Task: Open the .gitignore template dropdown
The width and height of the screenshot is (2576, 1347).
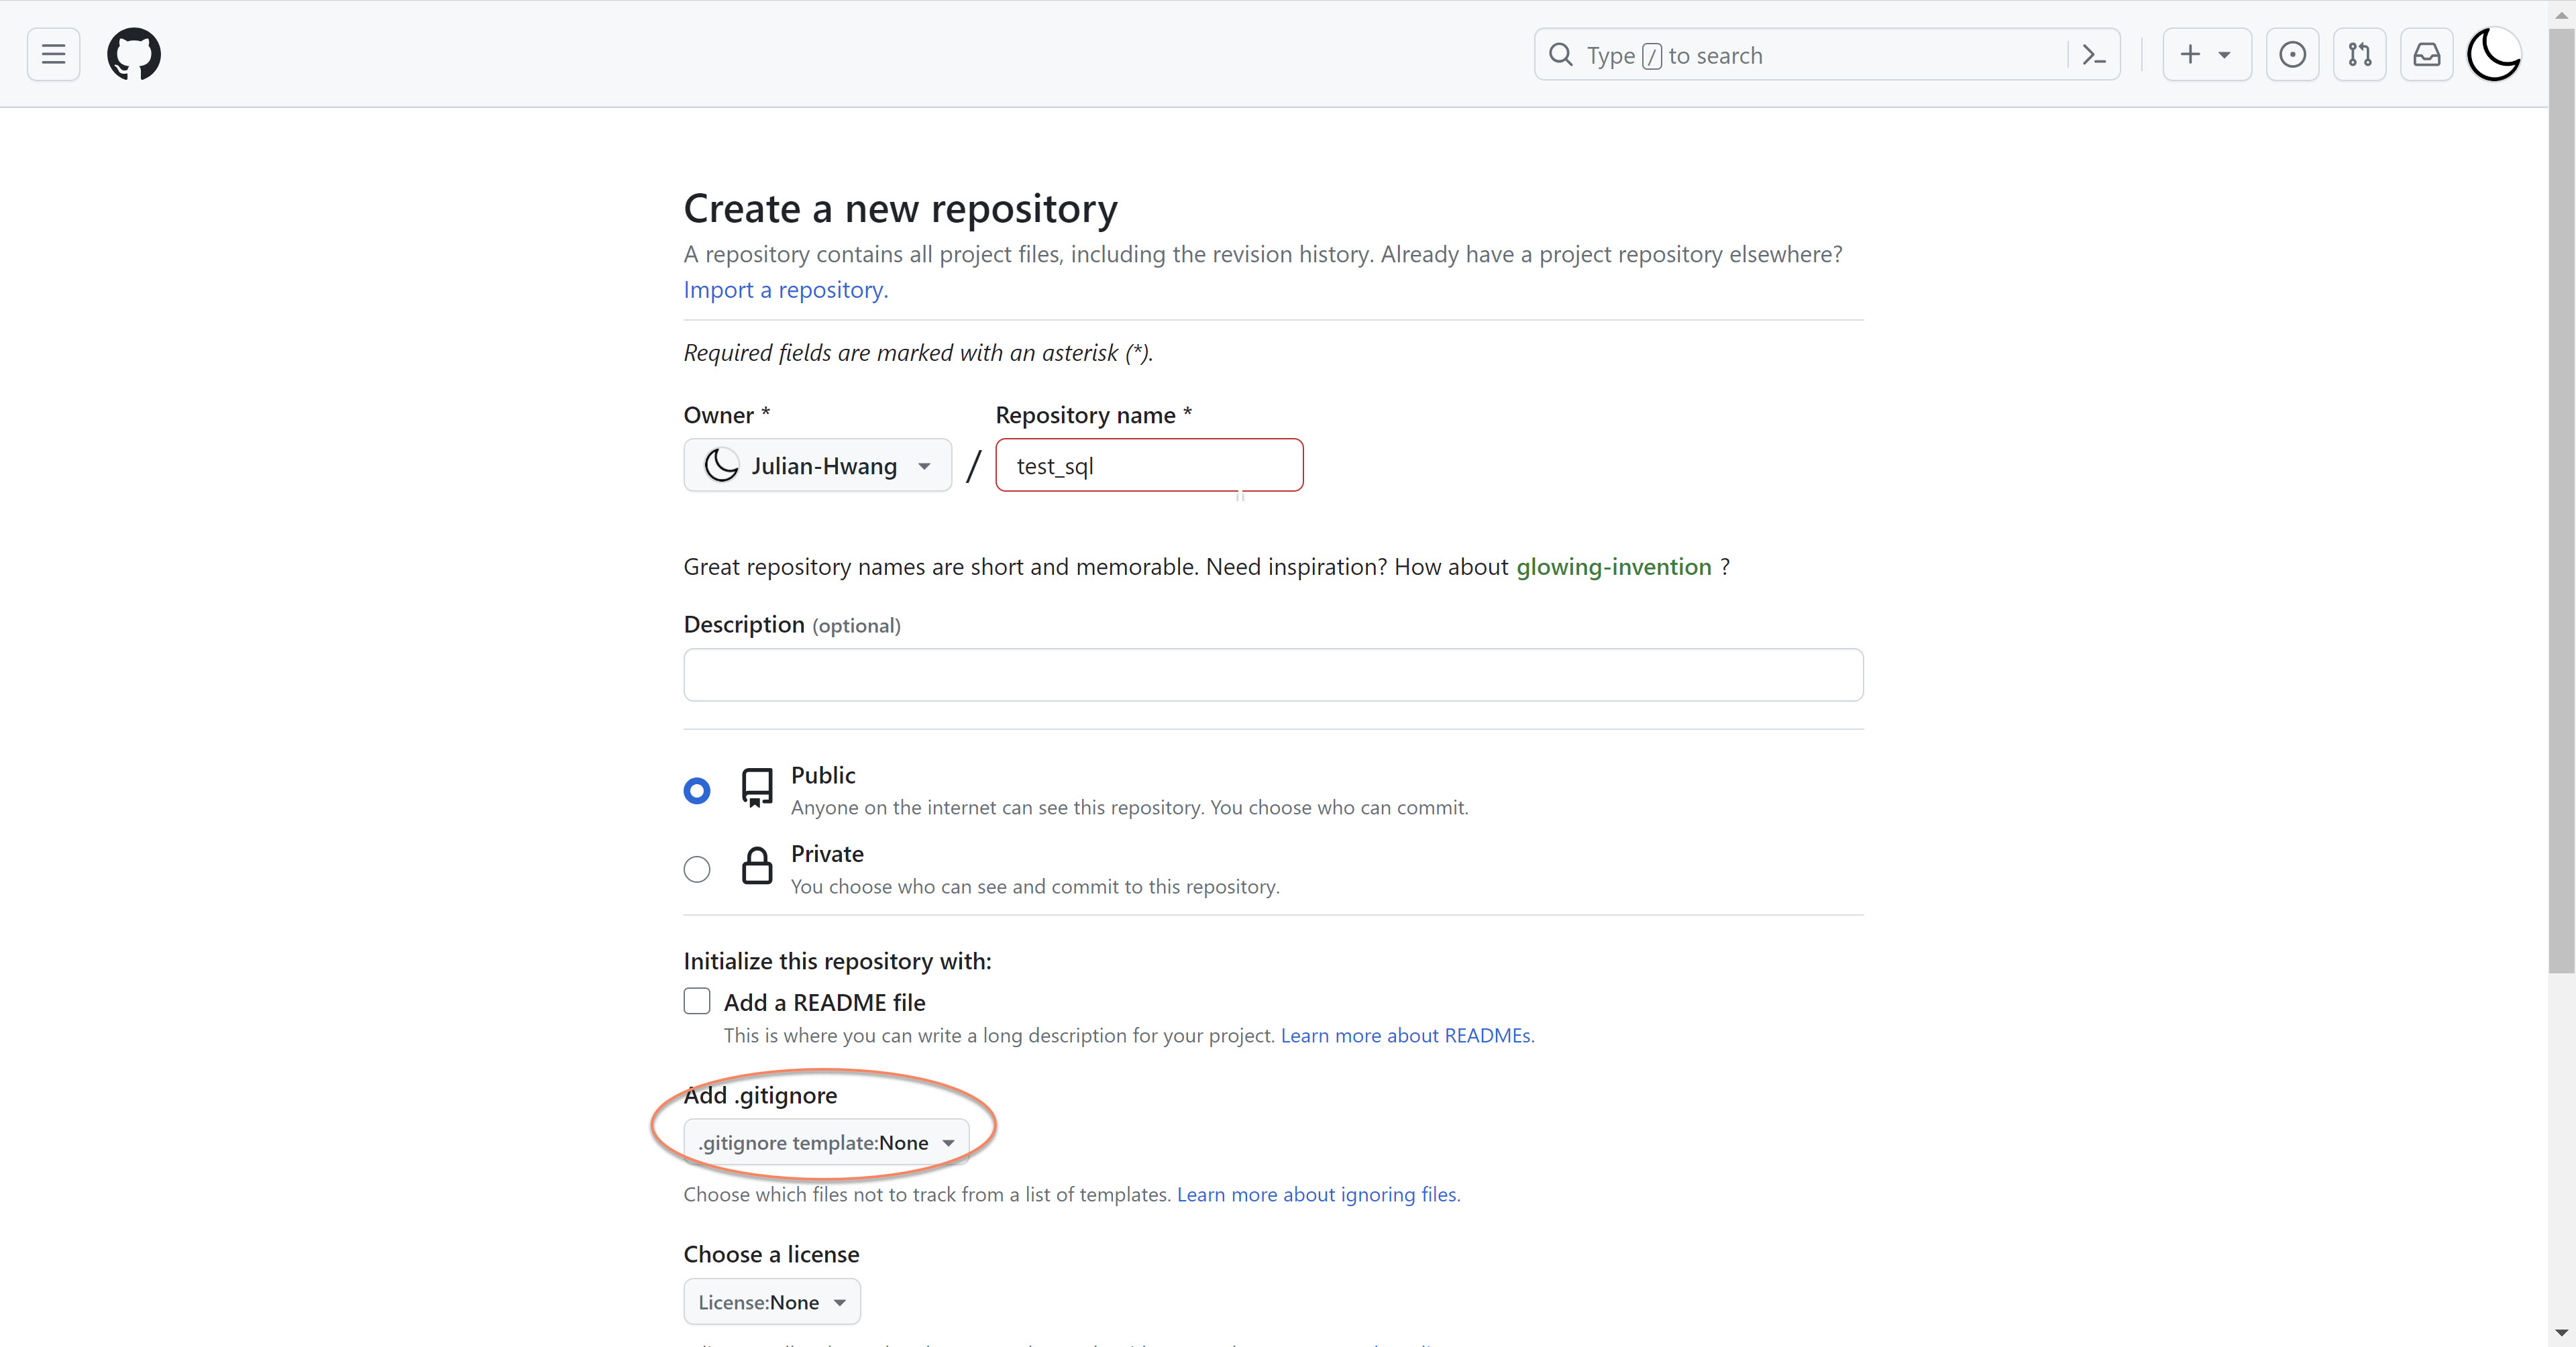Action: pos(826,1142)
